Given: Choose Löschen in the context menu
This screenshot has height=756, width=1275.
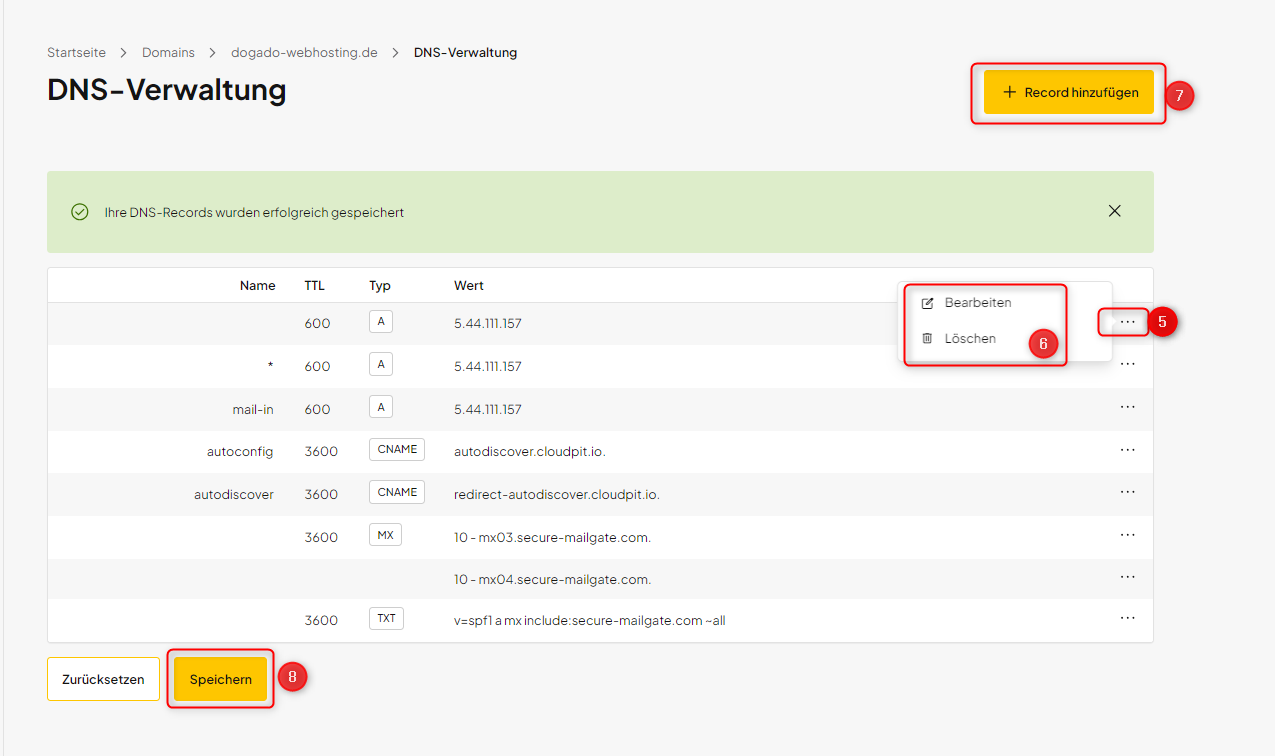Looking at the screenshot, I should click(x=969, y=339).
